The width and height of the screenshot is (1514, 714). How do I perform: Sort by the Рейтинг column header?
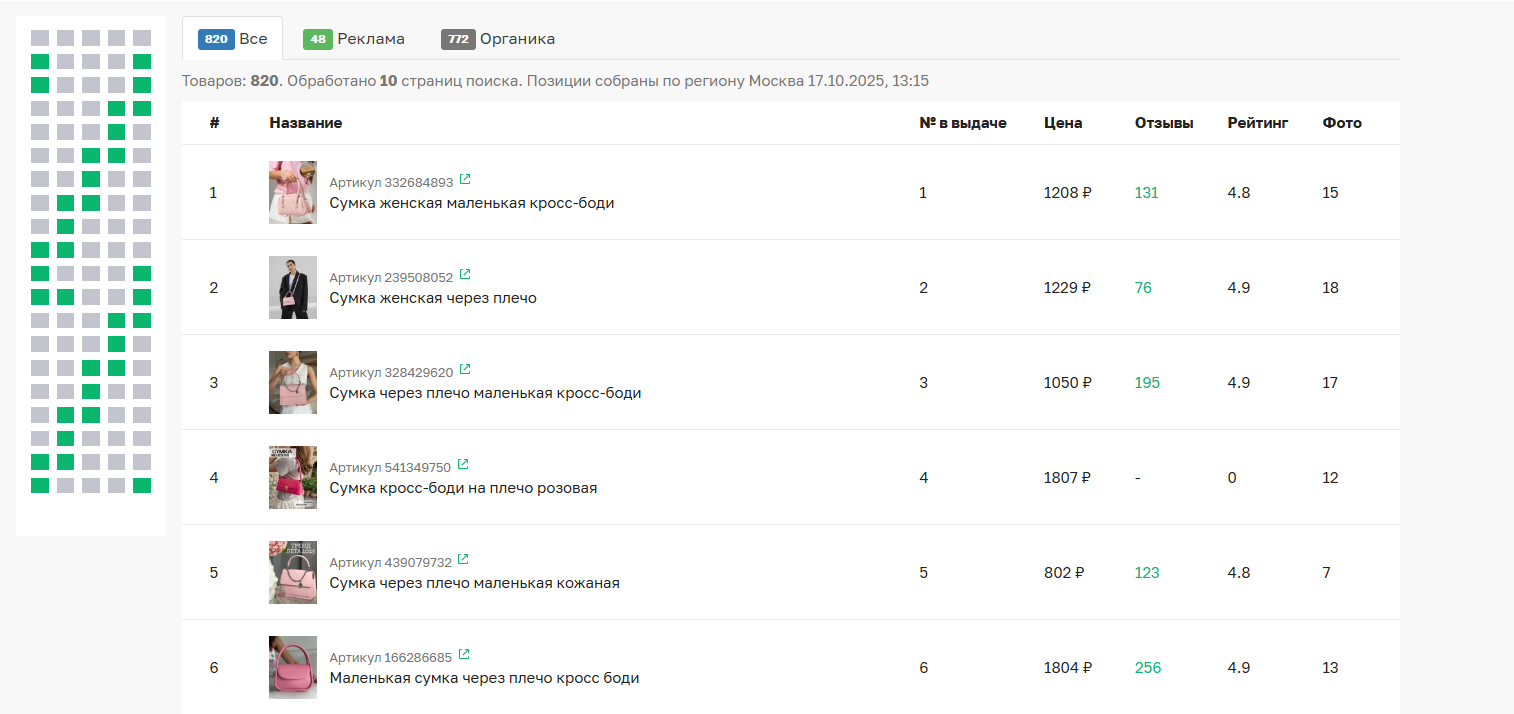coord(1257,123)
